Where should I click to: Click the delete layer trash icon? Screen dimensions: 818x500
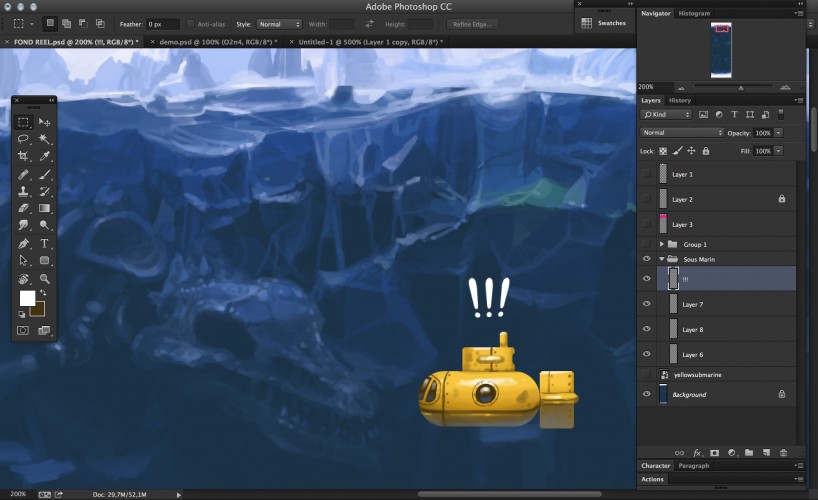click(x=783, y=453)
